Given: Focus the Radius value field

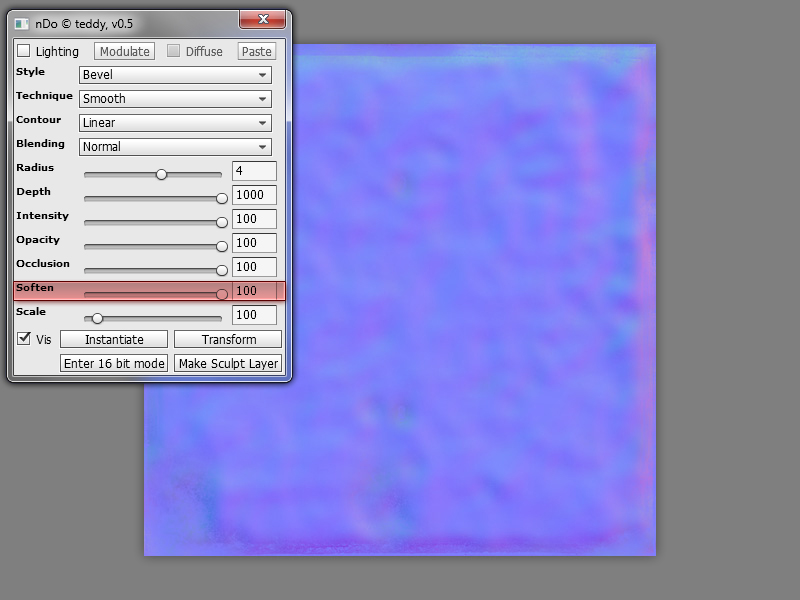Looking at the screenshot, I should (254, 171).
